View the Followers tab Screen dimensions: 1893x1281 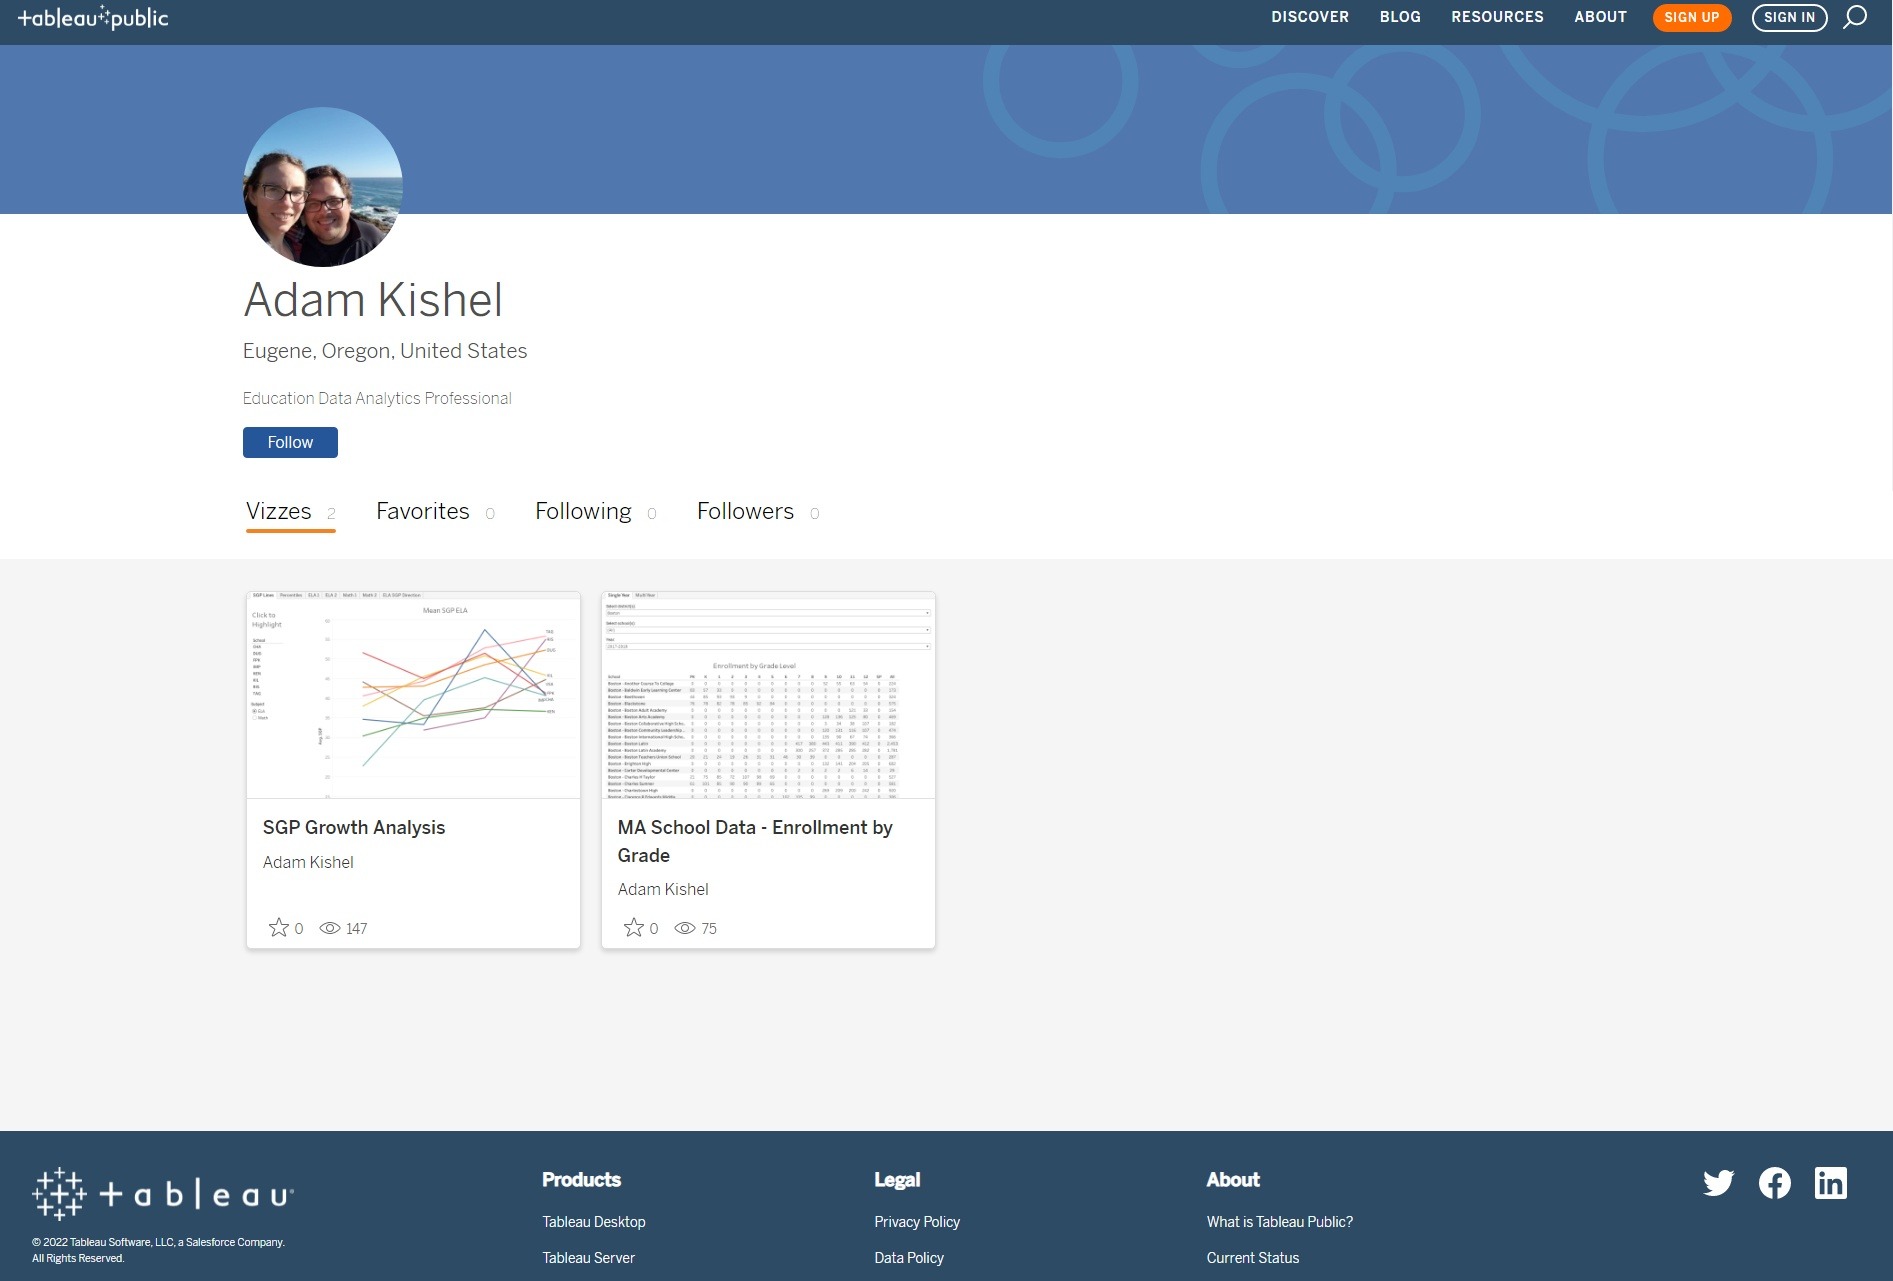click(745, 511)
